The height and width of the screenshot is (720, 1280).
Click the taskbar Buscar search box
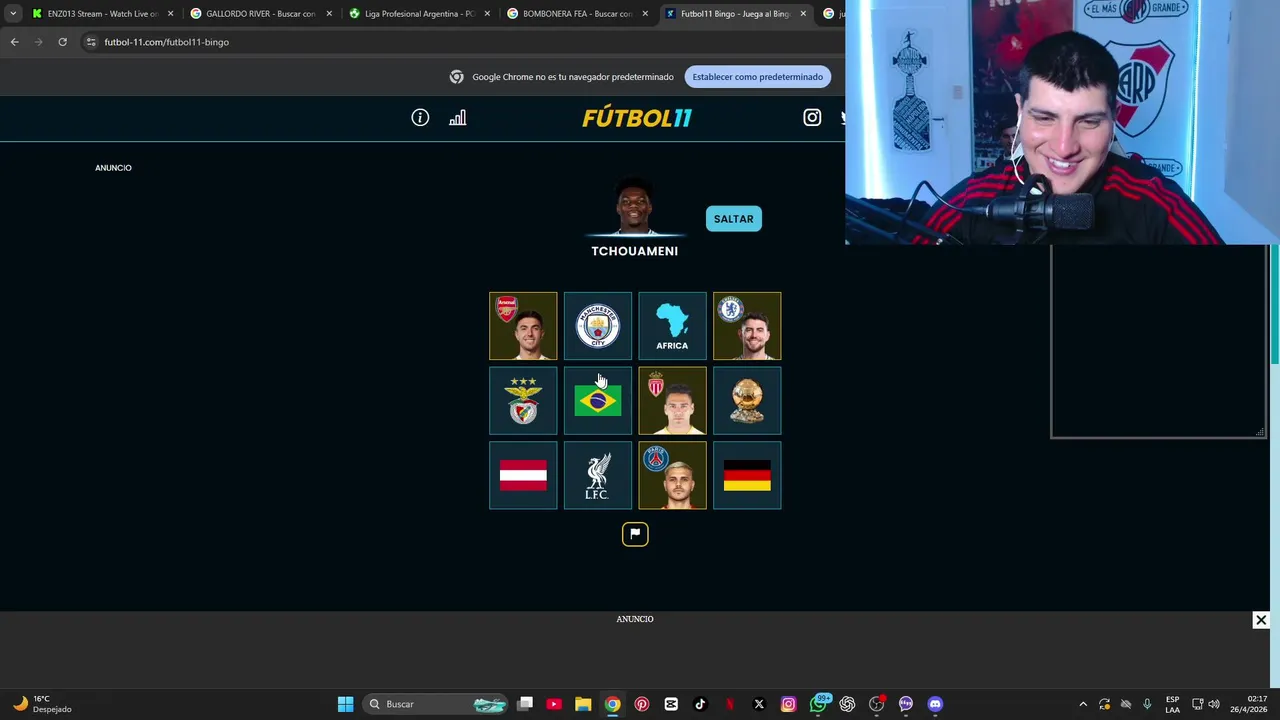[x=437, y=704]
